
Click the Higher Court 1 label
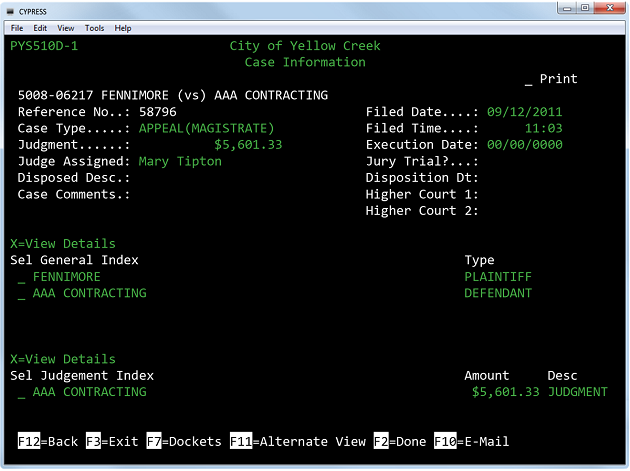click(422, 194)
